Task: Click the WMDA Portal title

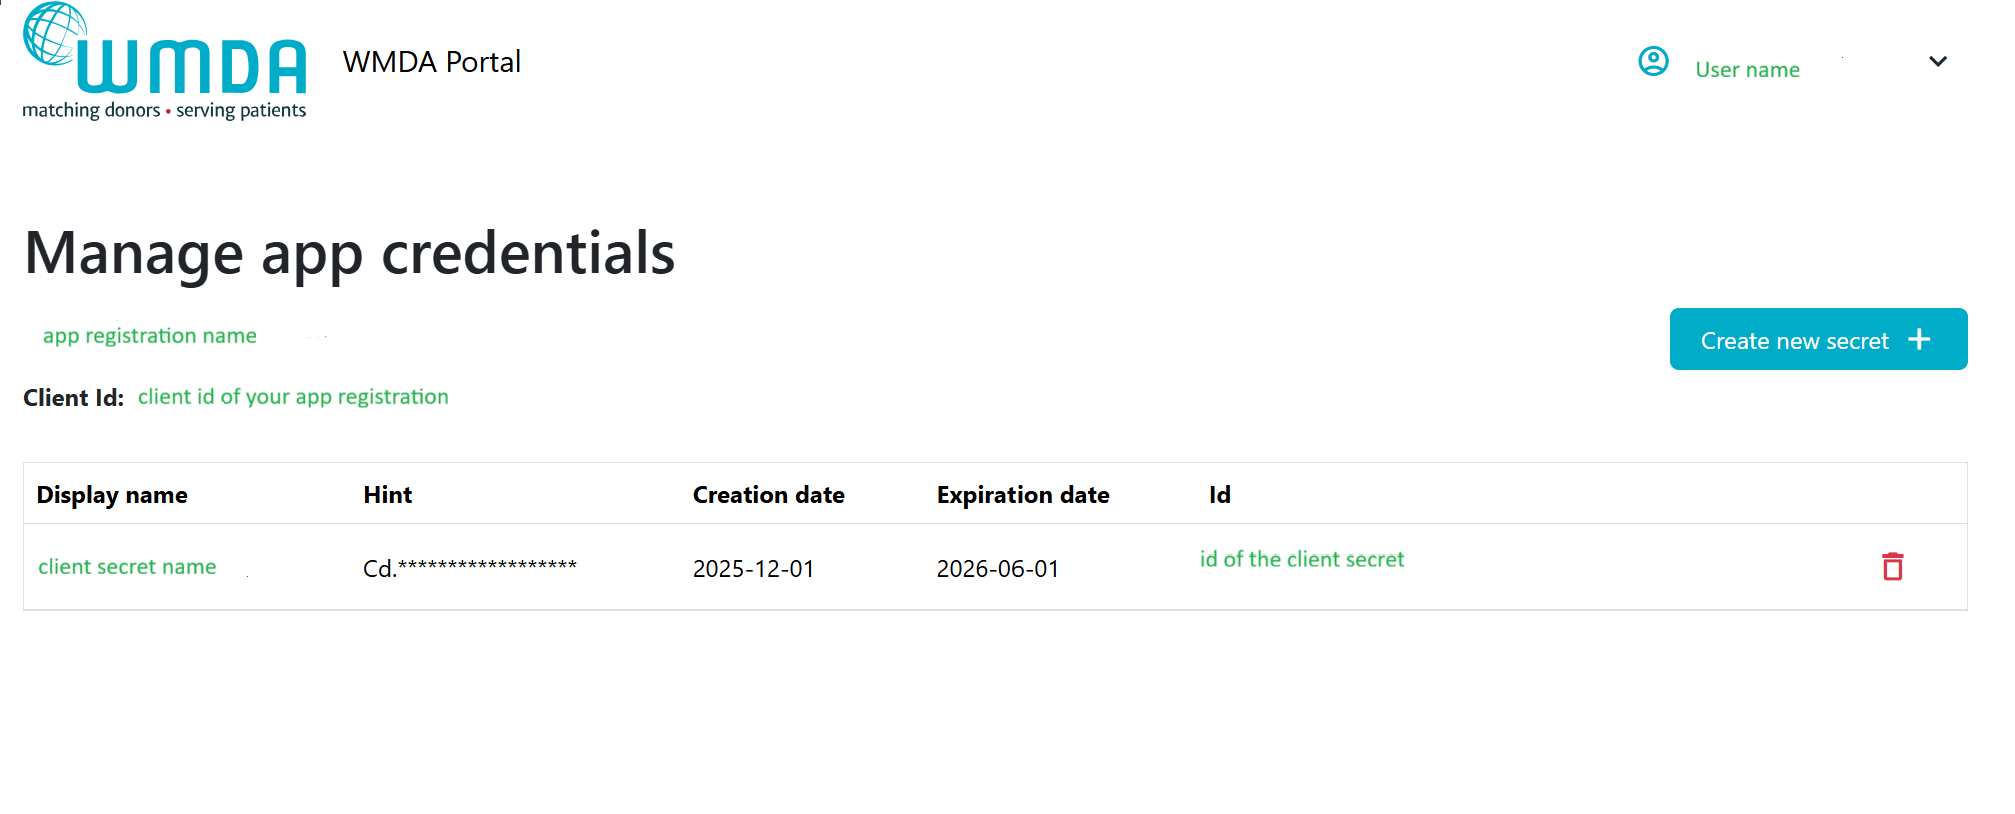Action: [431, 62]
